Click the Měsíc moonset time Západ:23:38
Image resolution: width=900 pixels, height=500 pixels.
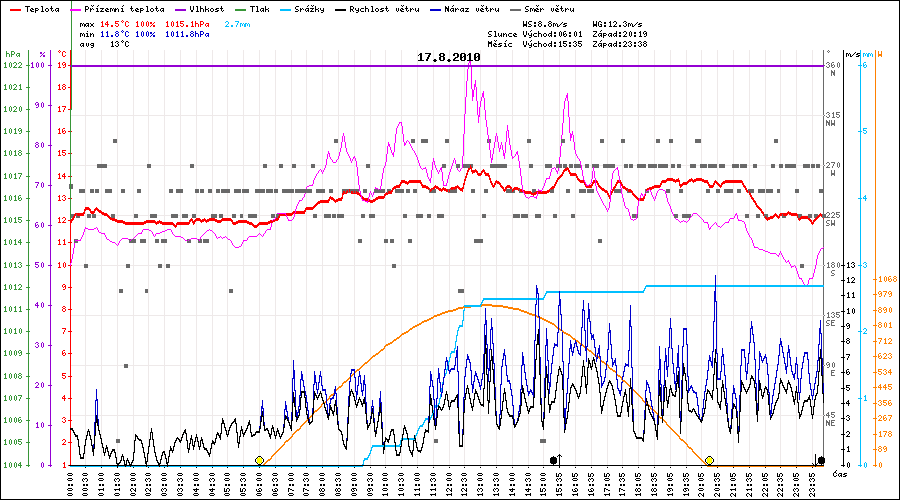click(620, 44)
